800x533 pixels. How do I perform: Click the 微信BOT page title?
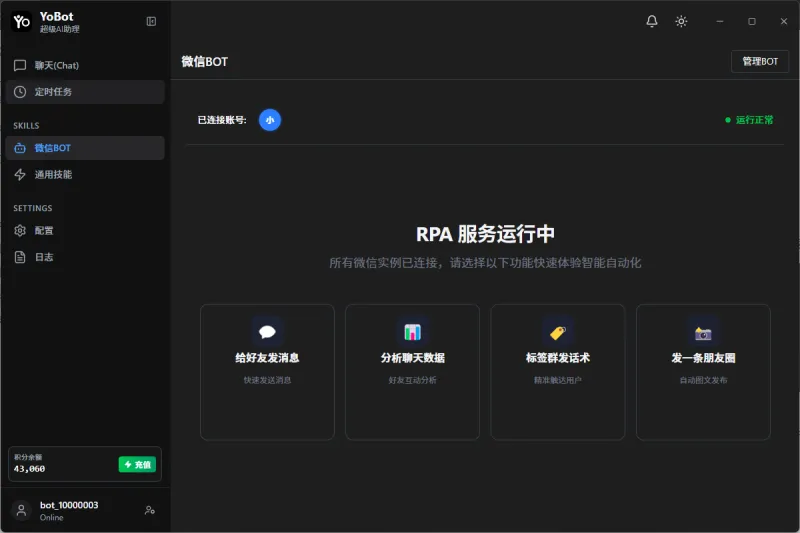pyautogui.click(x=205, y=62)
